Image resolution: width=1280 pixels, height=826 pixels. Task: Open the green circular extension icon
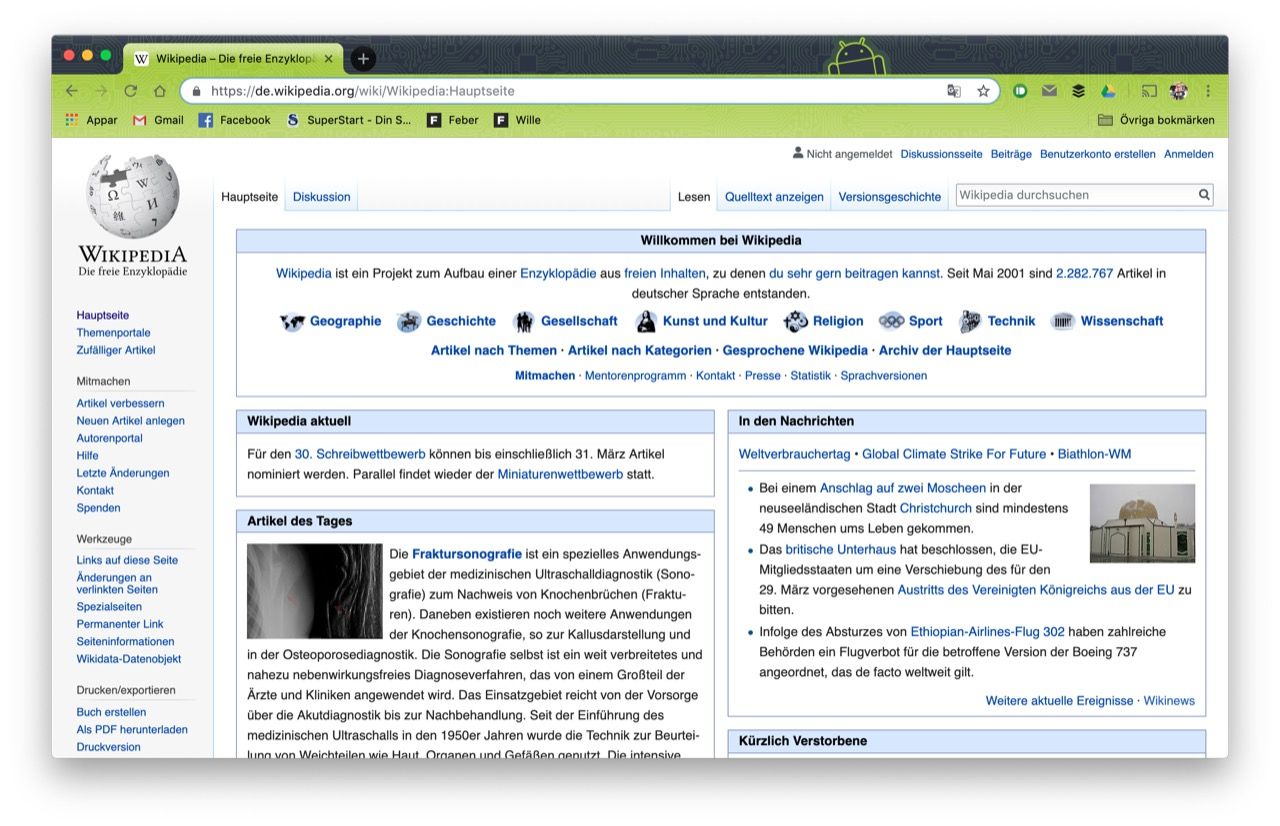click(1020, 91)
